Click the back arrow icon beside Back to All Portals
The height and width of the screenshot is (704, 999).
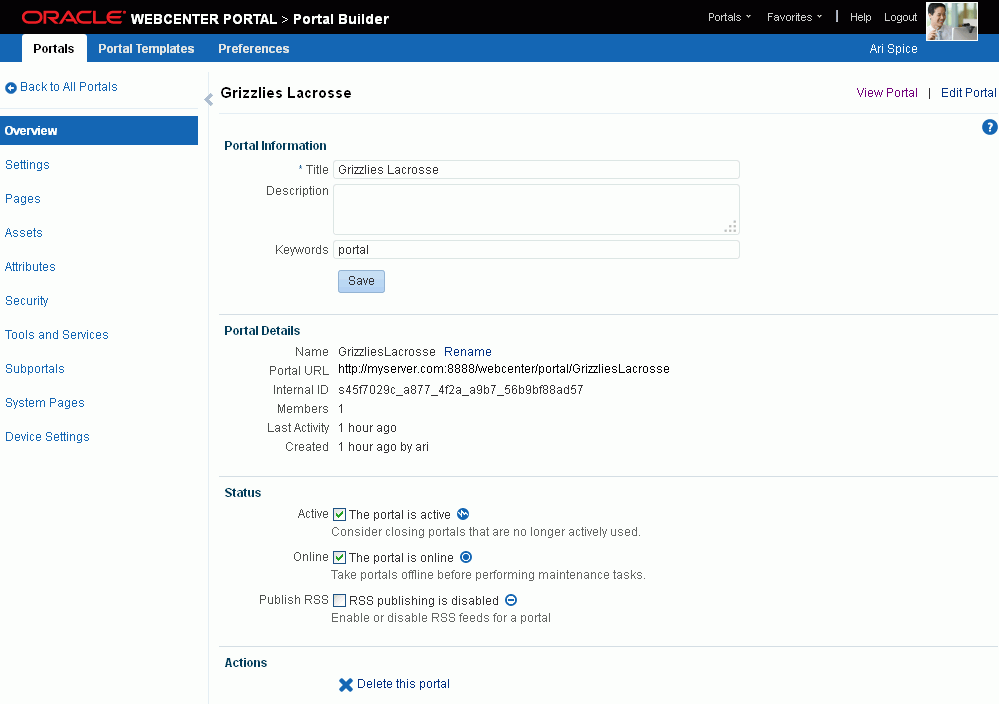click(x=11, y=88)
